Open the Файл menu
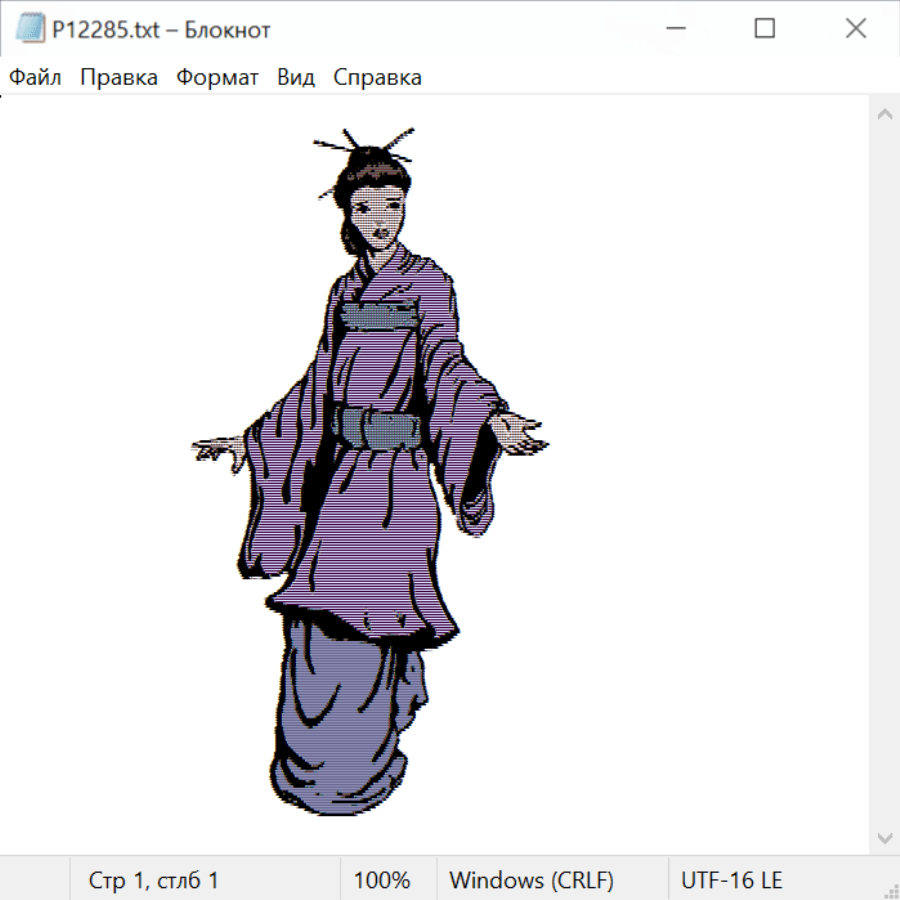 (x=35, y=78)
